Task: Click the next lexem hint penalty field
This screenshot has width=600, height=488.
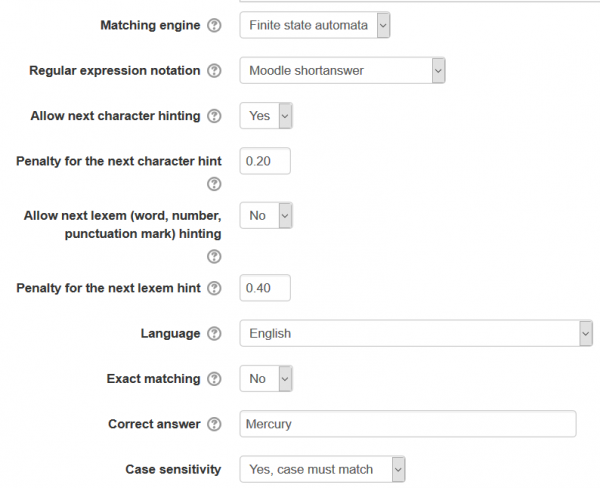Action: [265, 288]
